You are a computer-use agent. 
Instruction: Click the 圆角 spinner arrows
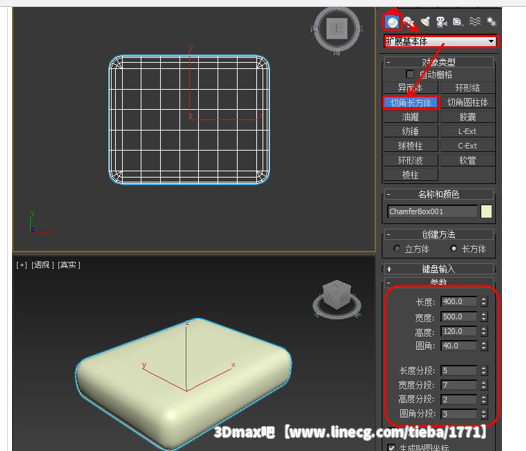483,346
